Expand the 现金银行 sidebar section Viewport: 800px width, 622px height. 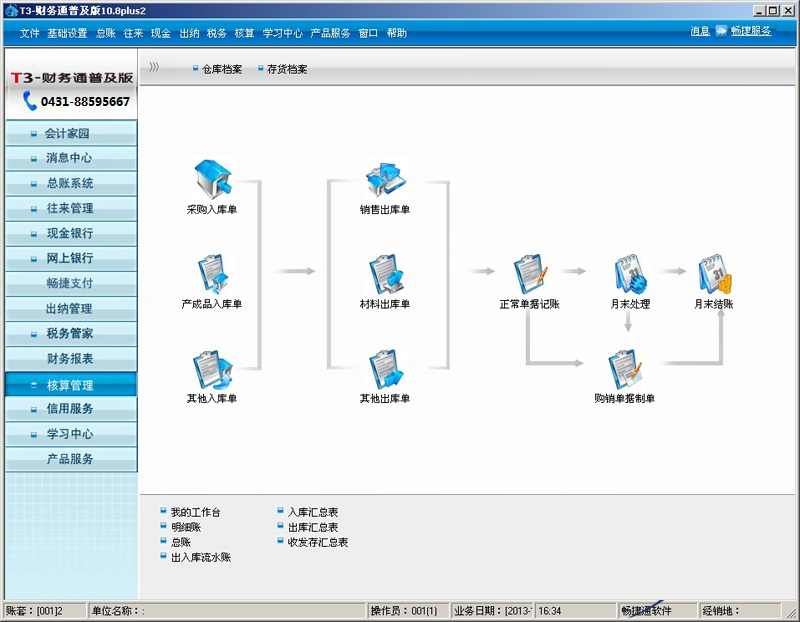[69, 233]
